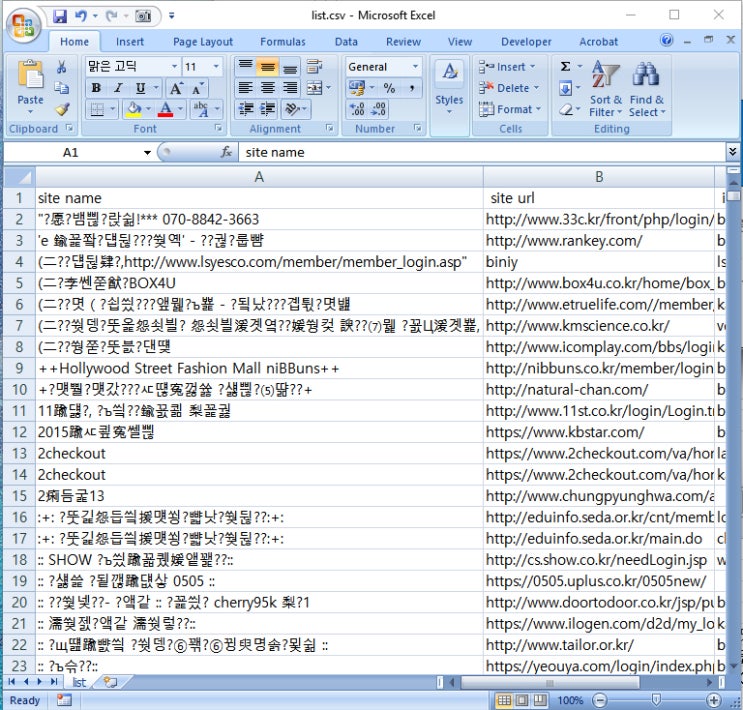Open the Insert Function fx dialog
Image resolution: width=743 pixels, height=710 pixels.
(x=227, y=152)
